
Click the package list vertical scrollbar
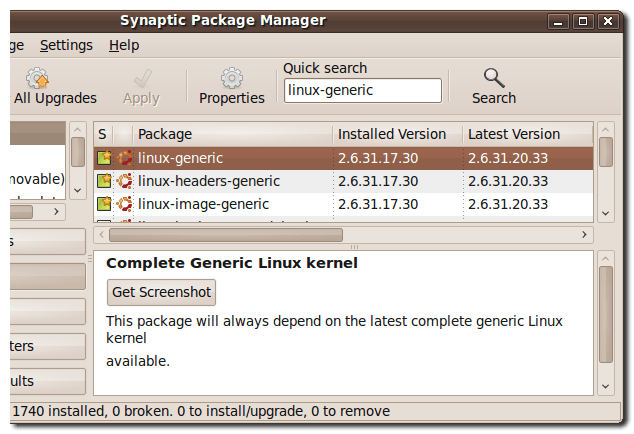(605, 152)
